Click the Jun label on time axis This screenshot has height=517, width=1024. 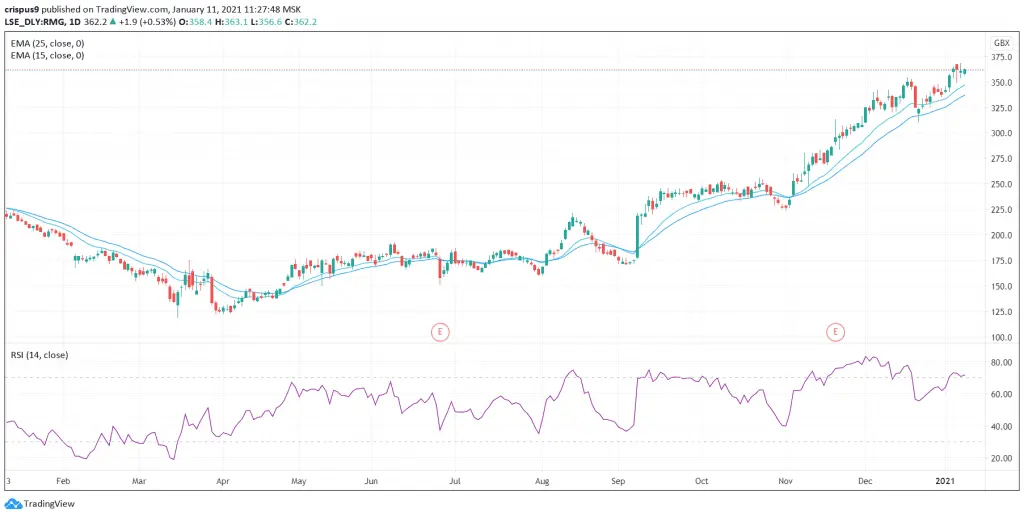click(372, 482)
